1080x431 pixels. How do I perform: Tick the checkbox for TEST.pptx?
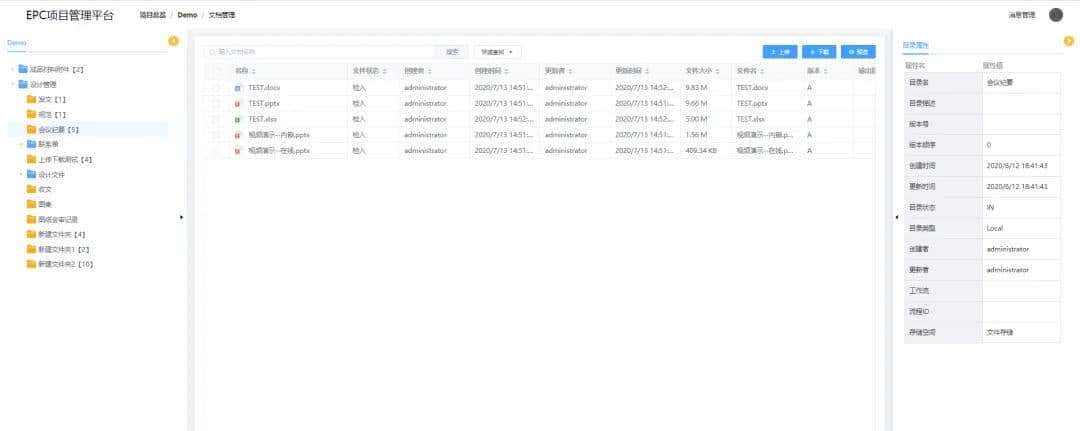216,103
